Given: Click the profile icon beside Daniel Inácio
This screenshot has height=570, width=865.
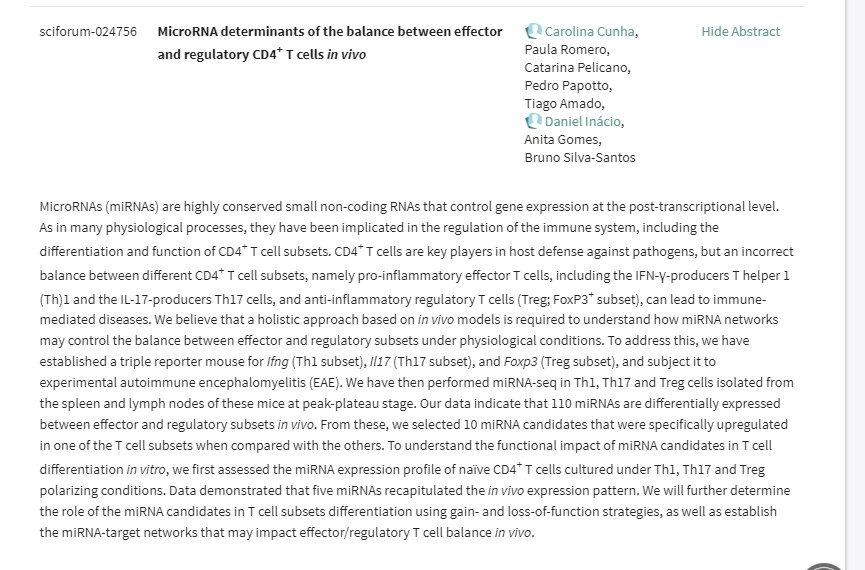Looking at the screenshot, I should pyautogui.click(x=533, y=121).
